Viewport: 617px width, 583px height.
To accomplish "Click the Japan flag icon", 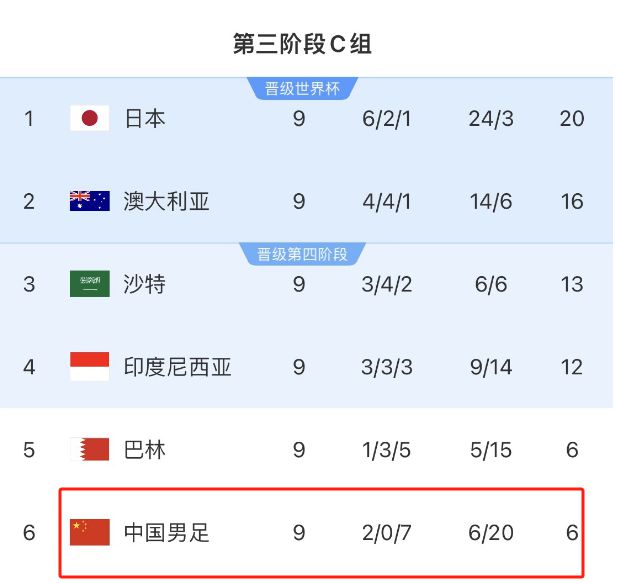I will click(x=89, y=119).
